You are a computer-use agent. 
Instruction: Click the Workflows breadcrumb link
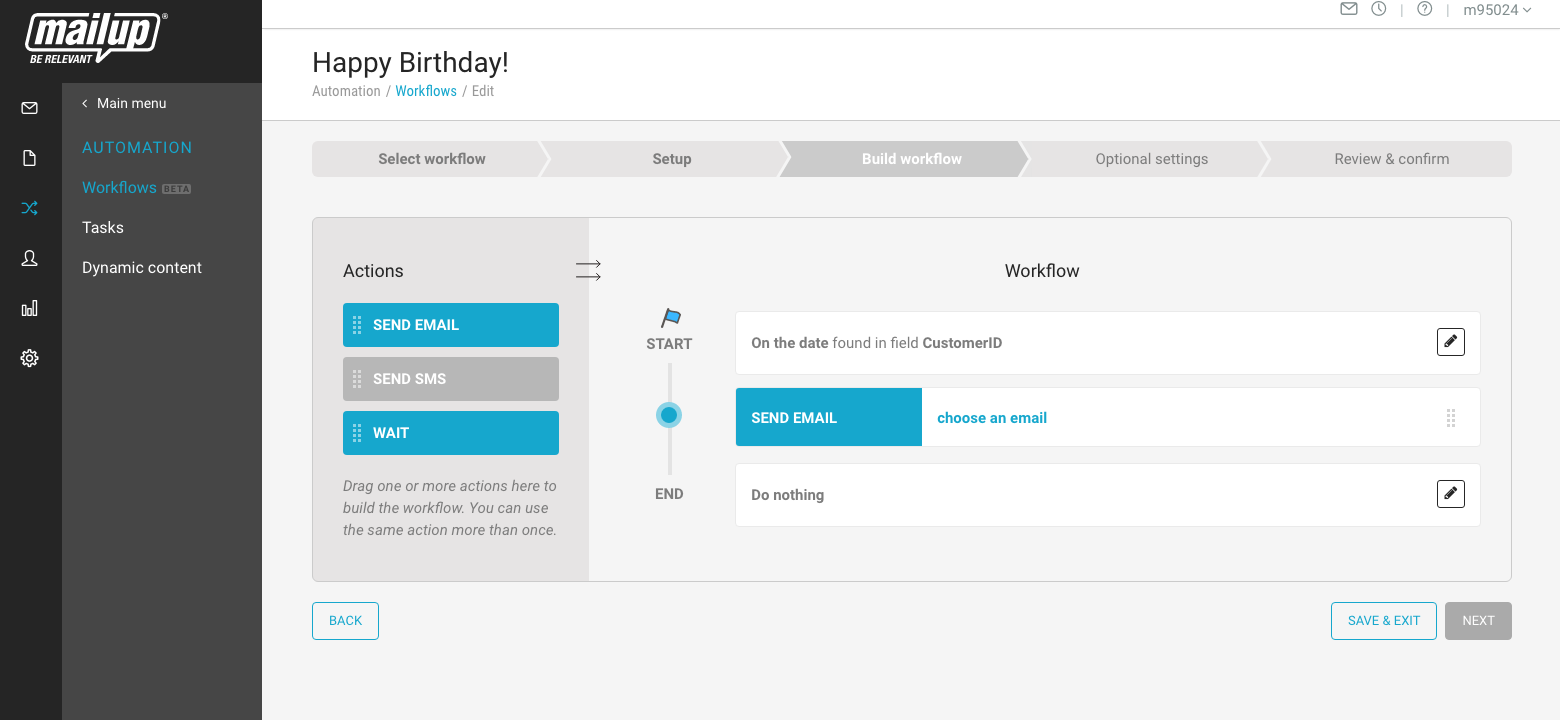pos(426,91)
